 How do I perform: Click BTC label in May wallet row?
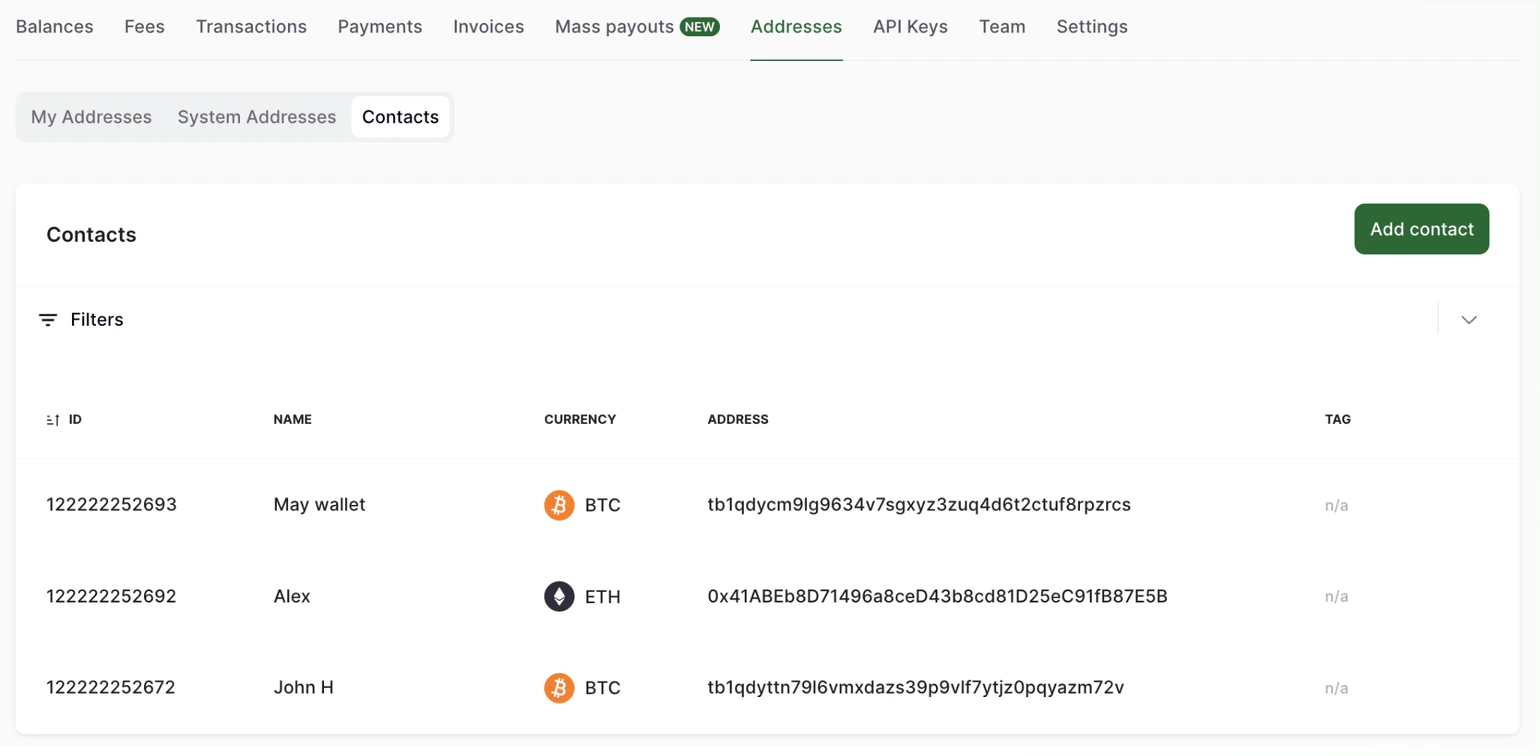tap(603, 505)
